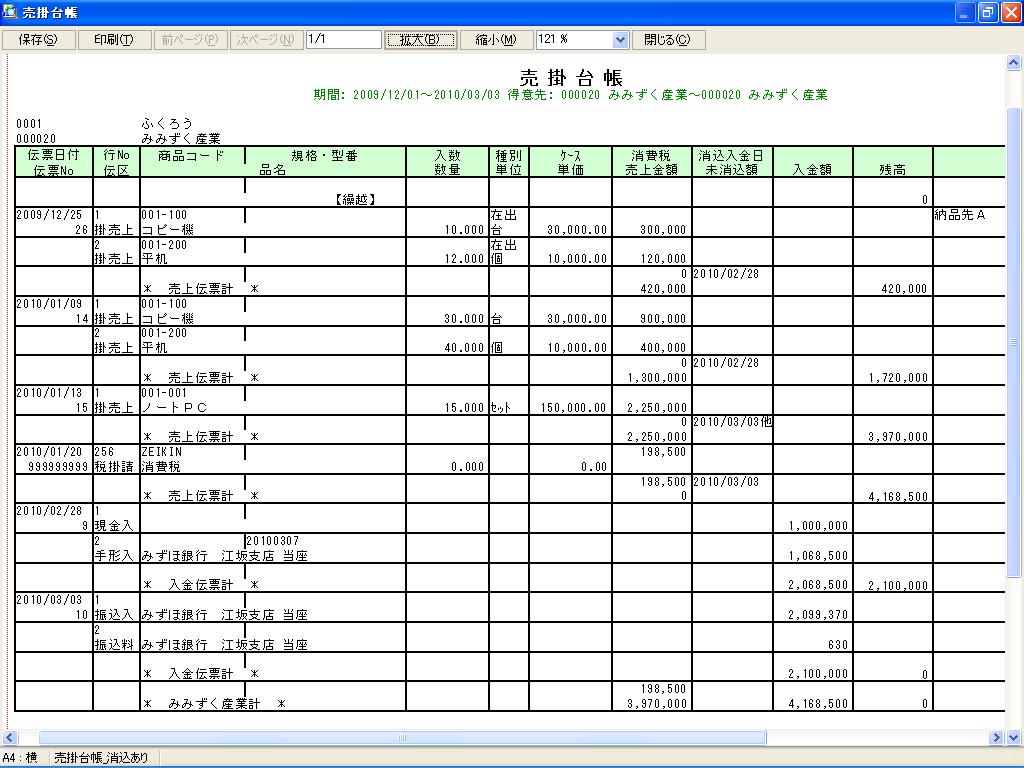
Task: Restore the window with the title bar button
Action: point(988,12)
